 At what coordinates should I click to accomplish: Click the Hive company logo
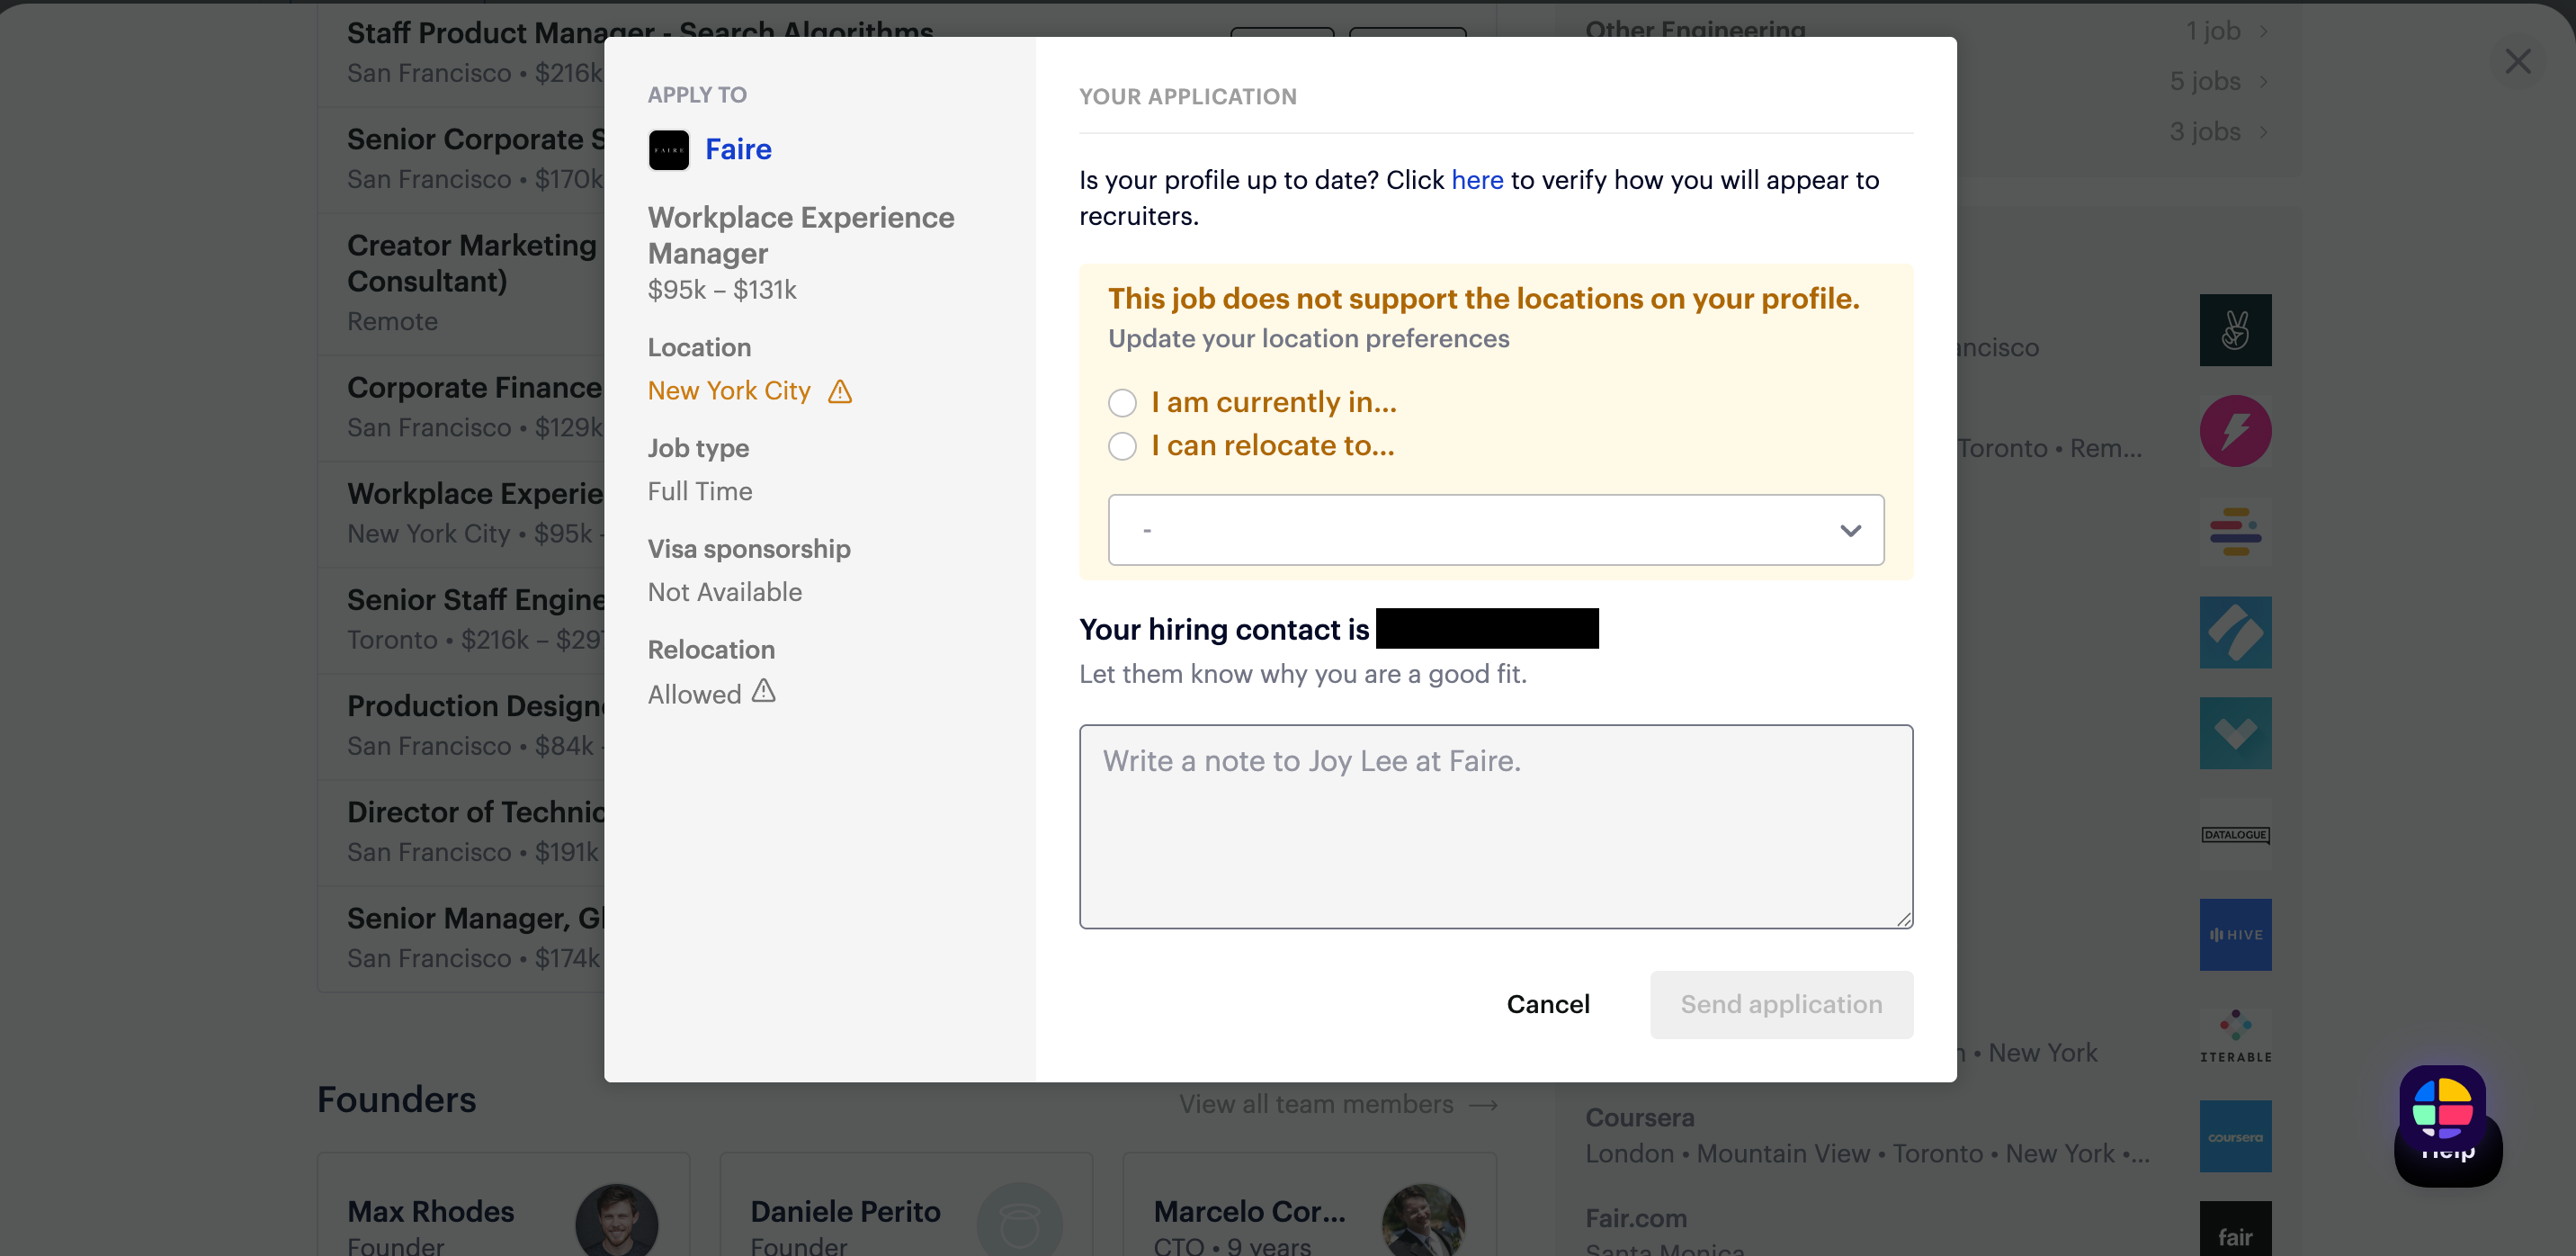click(2234, 934)
